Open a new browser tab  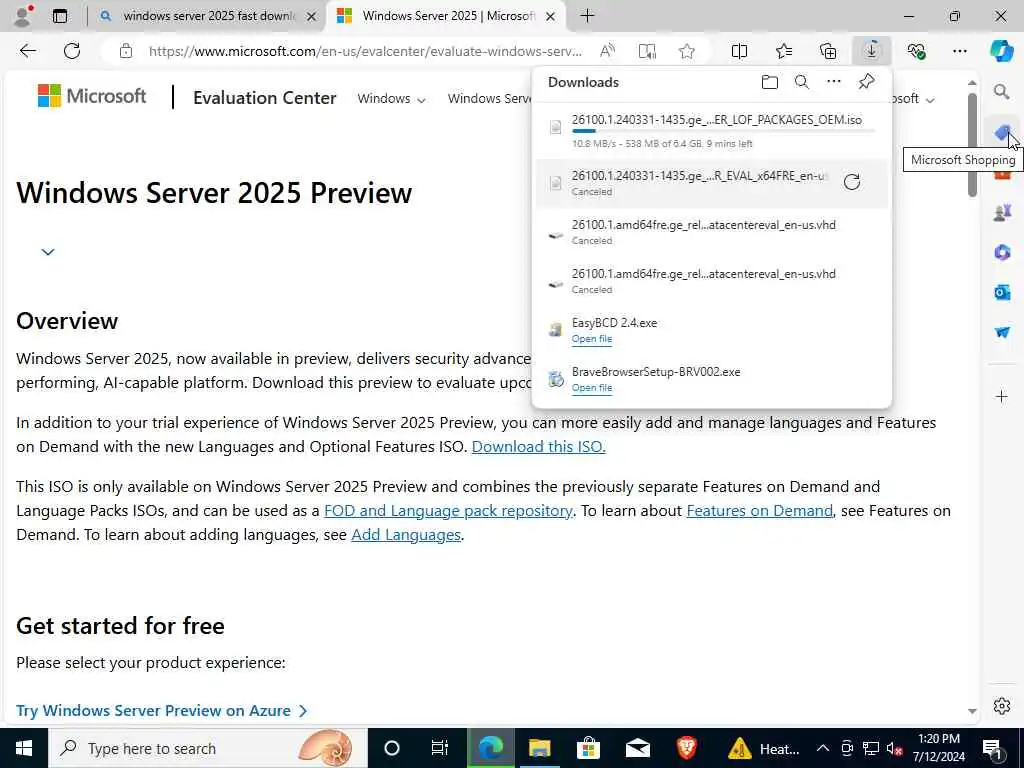coord(587,16)
